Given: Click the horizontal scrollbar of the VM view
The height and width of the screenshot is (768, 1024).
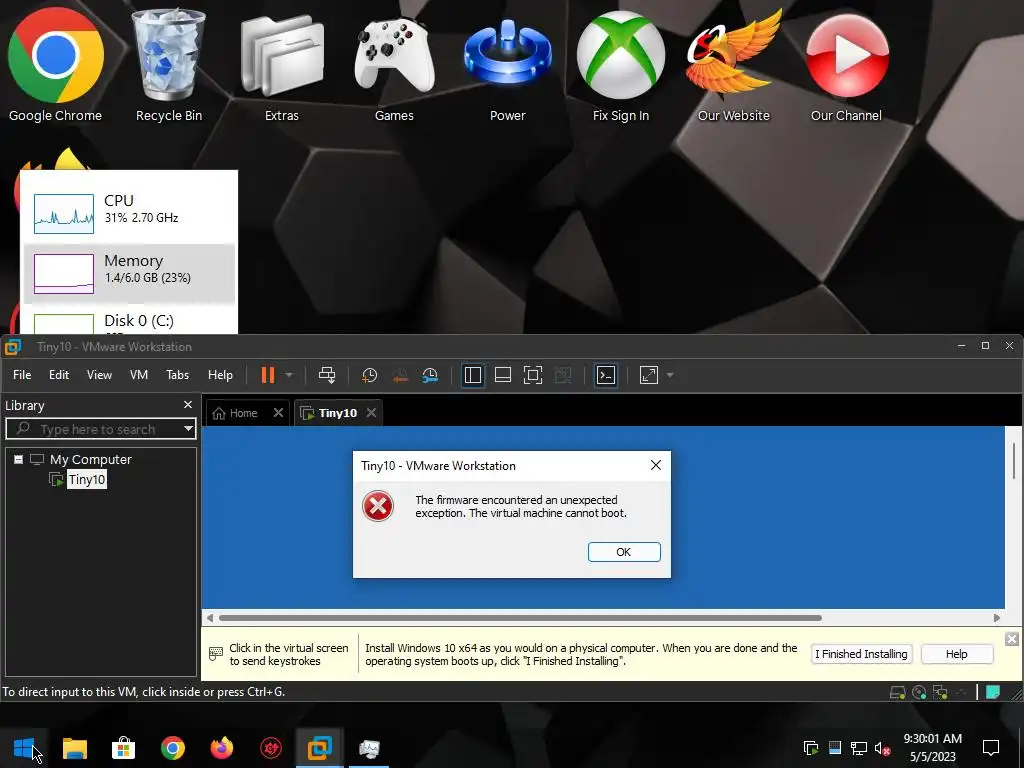Looking at the screenshot, I should click(520, 618).
